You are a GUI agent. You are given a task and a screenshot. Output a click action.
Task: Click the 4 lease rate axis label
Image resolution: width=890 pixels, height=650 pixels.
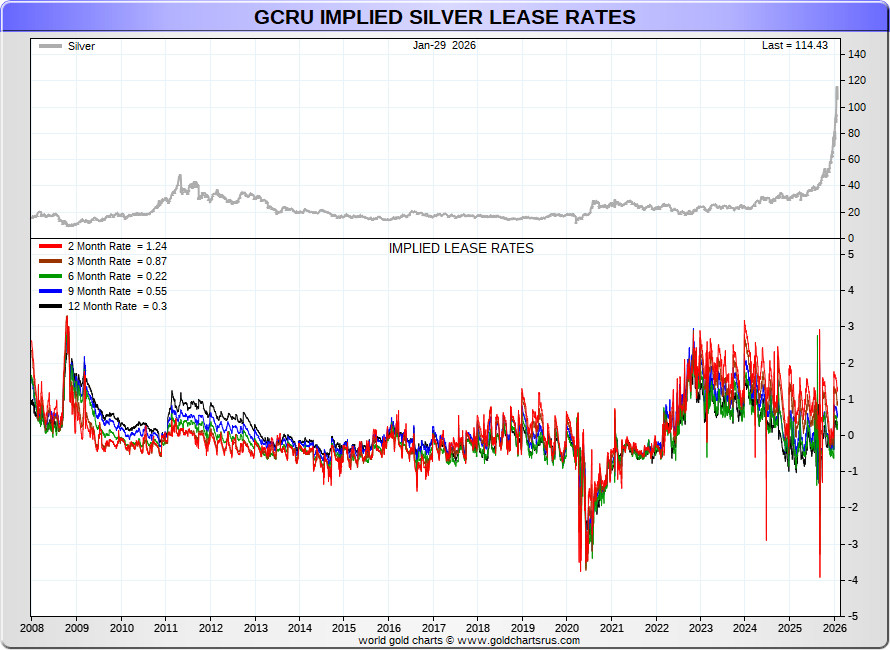point(851,290)
